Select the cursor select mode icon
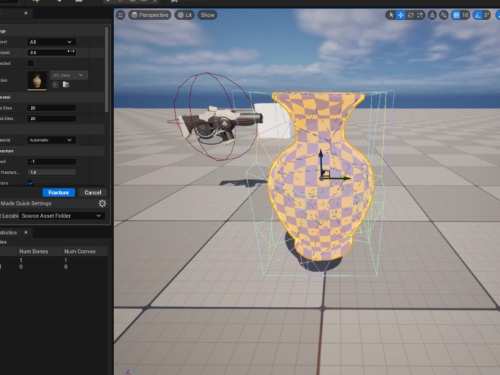Viewport: 500px width, 375px height. click(x=391, y=15)
